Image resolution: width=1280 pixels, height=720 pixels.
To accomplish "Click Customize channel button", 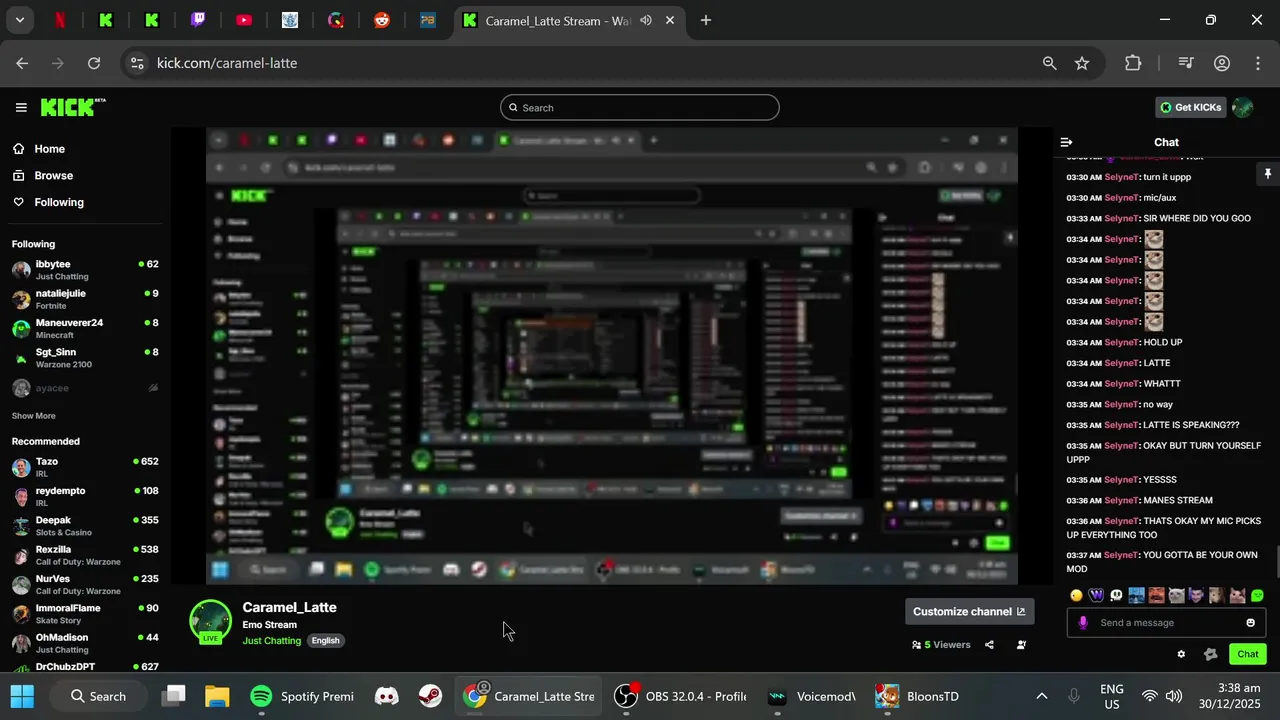I will coord(969,611).
